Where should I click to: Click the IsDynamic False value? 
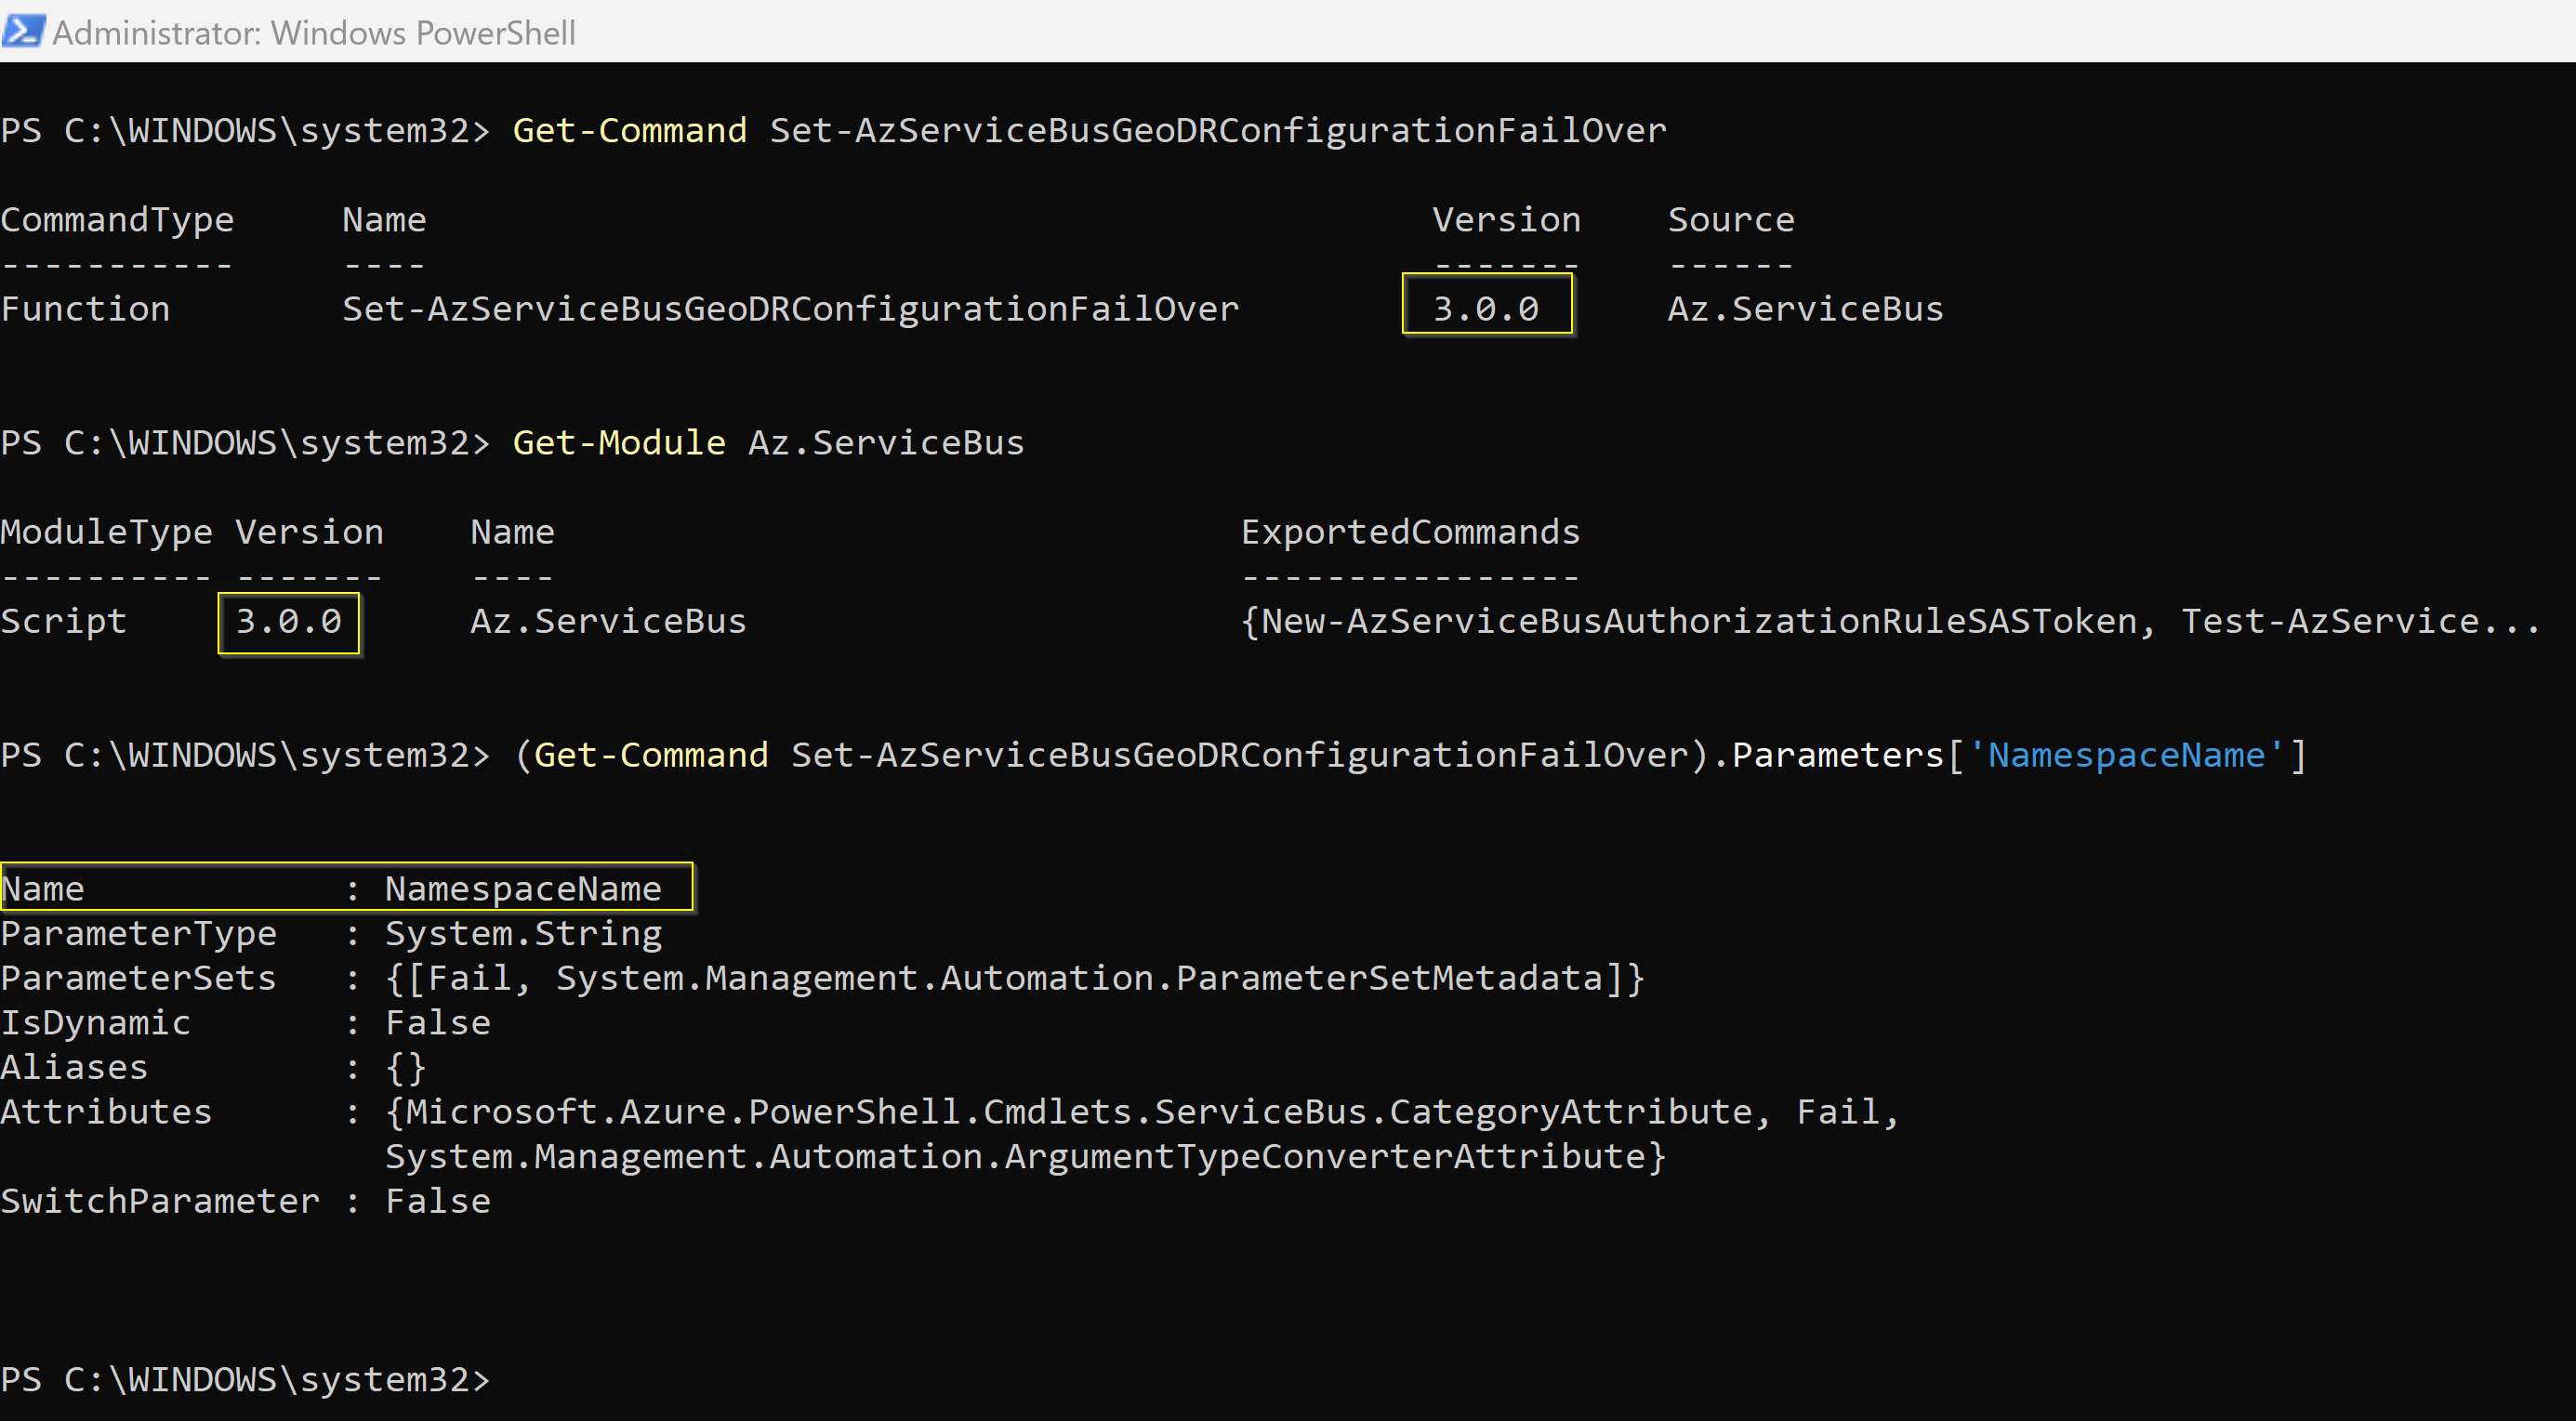pyautogui.click(x=437, y=1021)
